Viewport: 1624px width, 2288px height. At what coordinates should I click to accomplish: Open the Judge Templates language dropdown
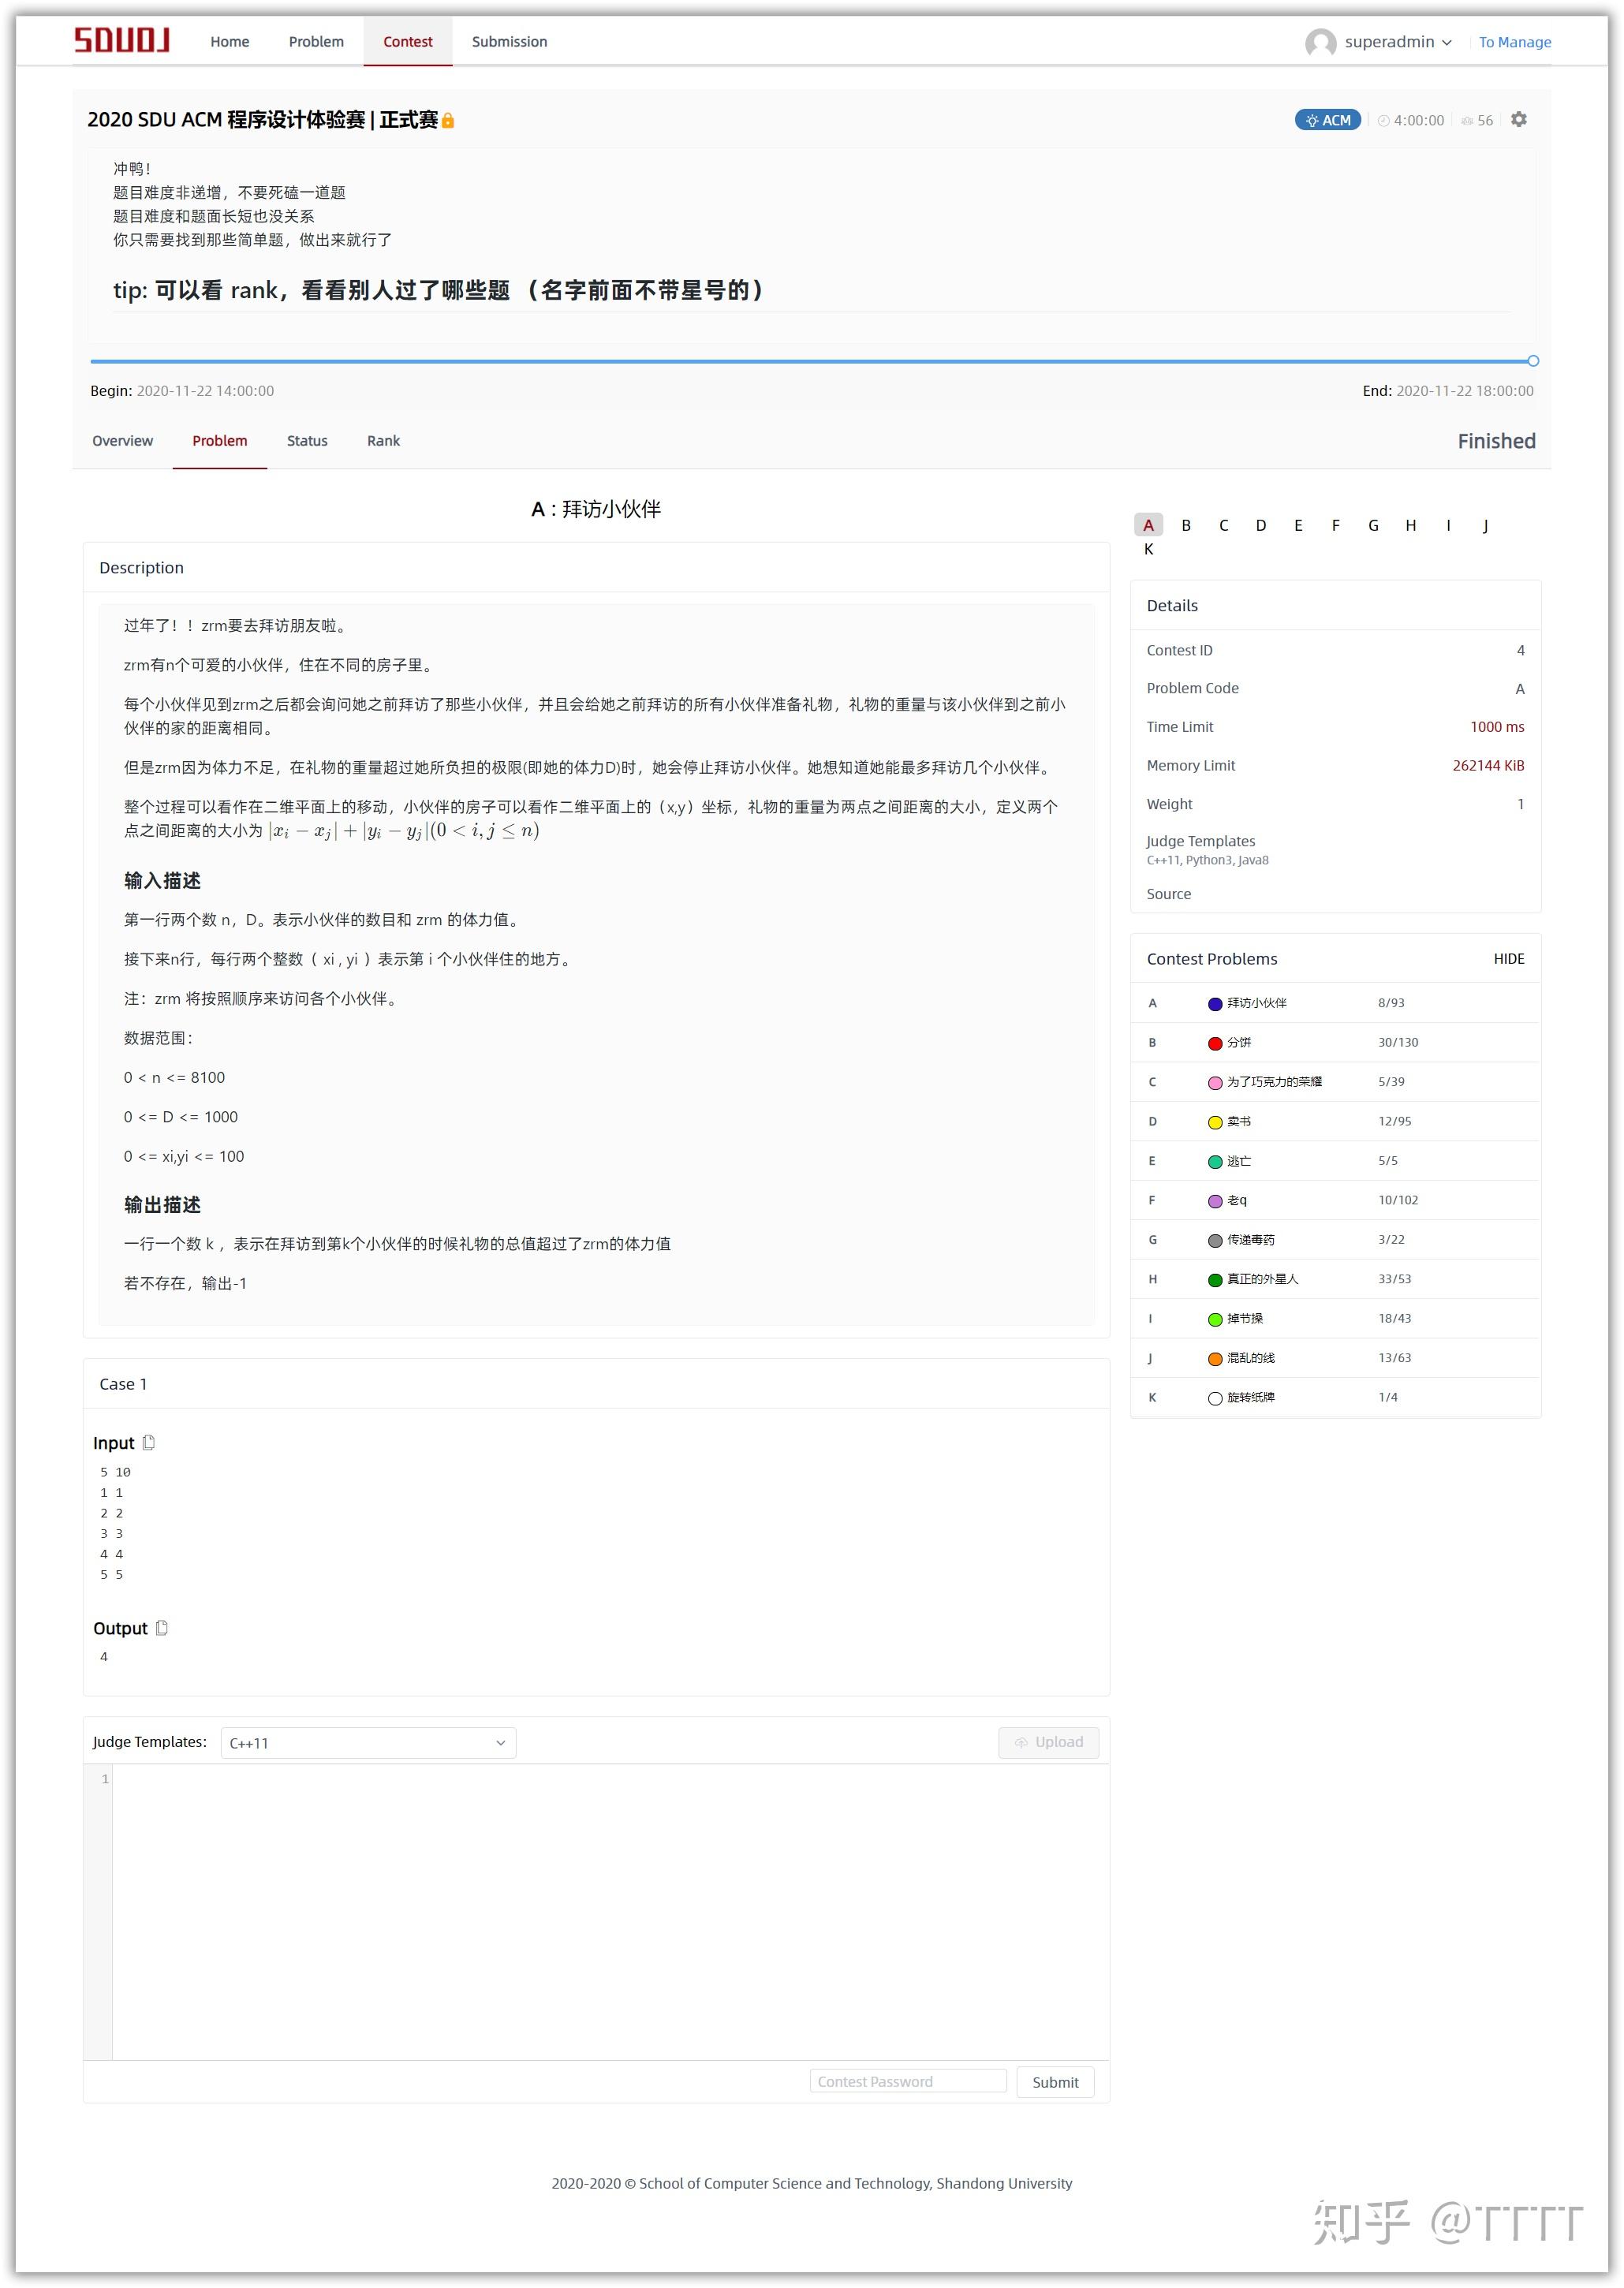[369, 1742]
